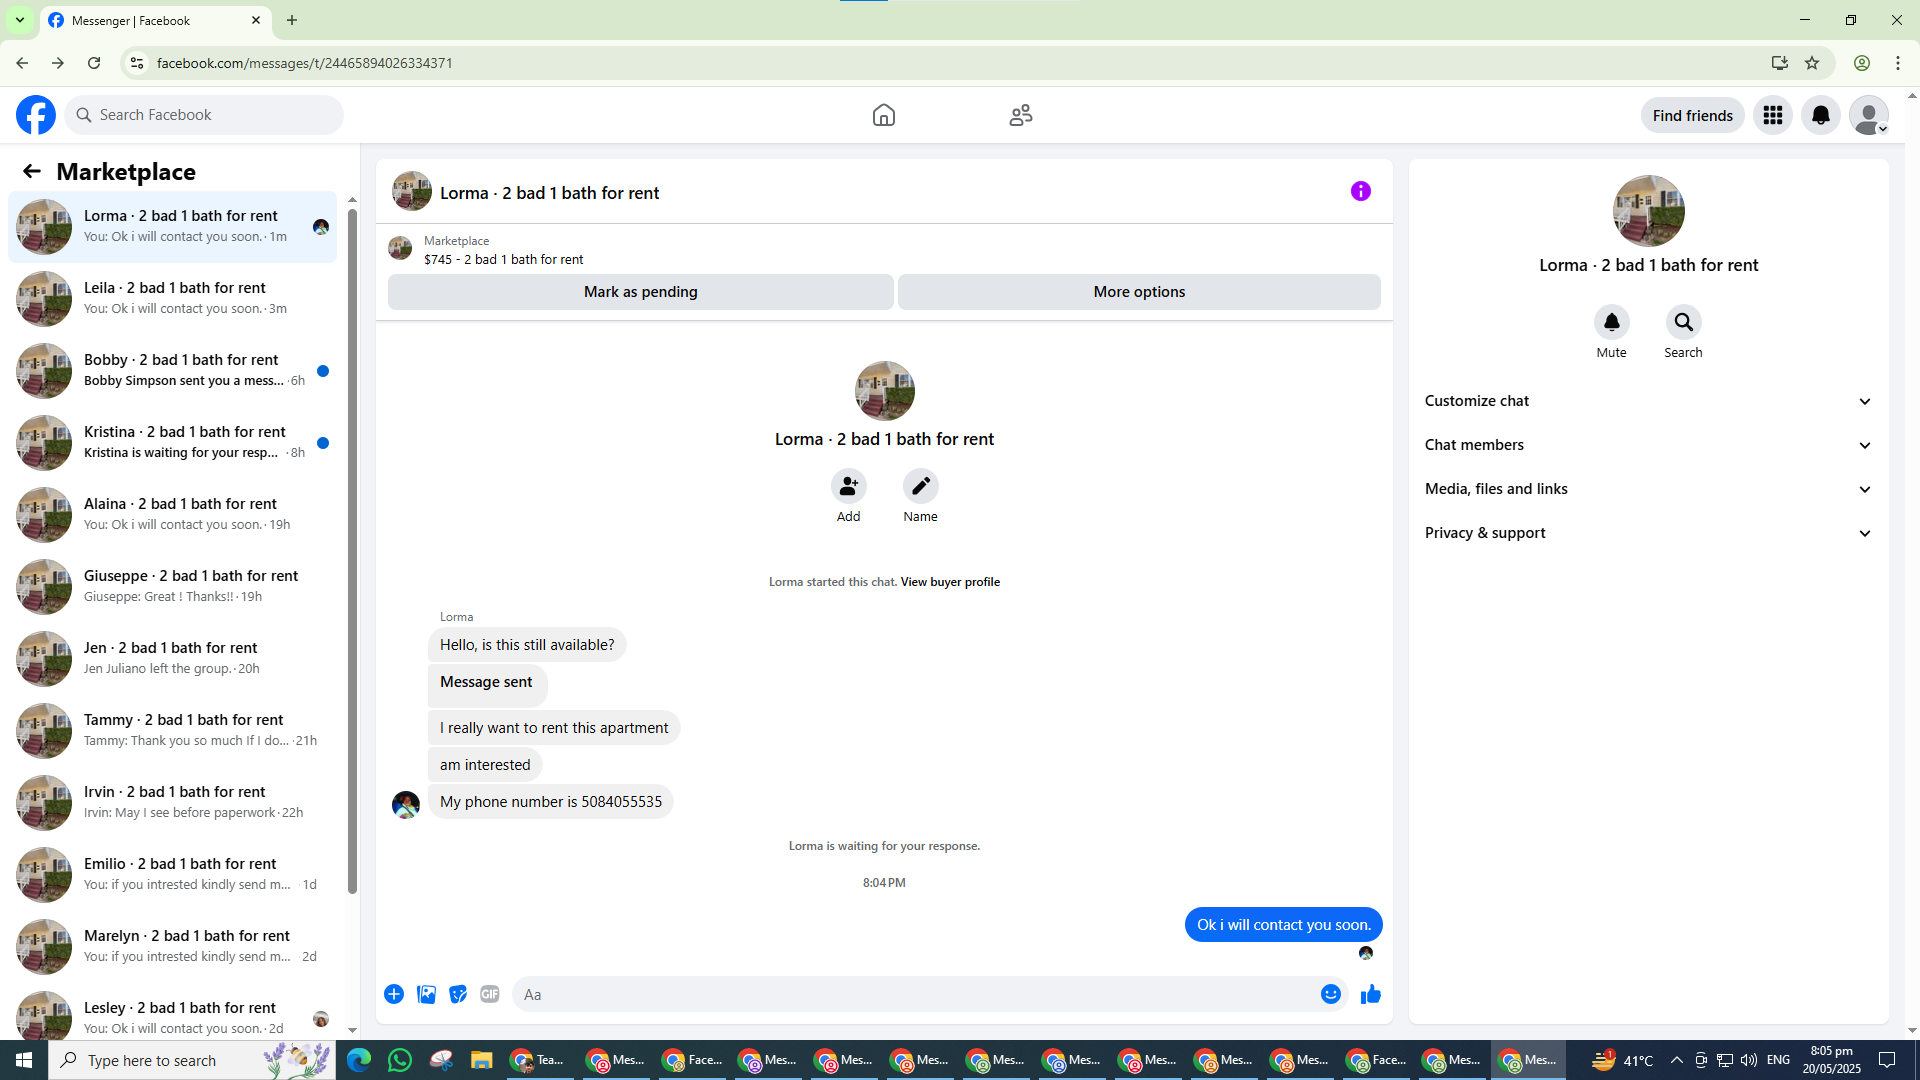Go to Facebook Home tab
This screenshot has height=1080, width=1920.
[x=883, y=115]
